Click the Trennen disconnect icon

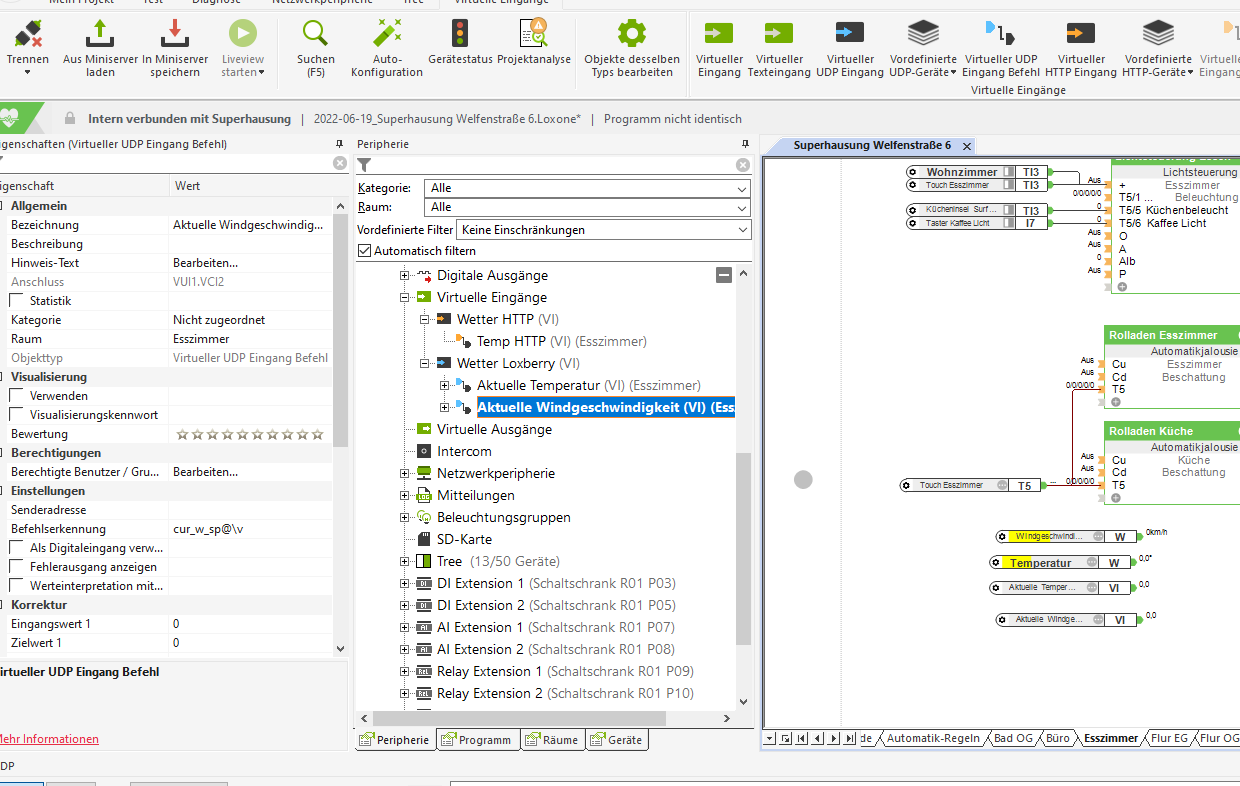pyautogui.click(x=27, y=35)
